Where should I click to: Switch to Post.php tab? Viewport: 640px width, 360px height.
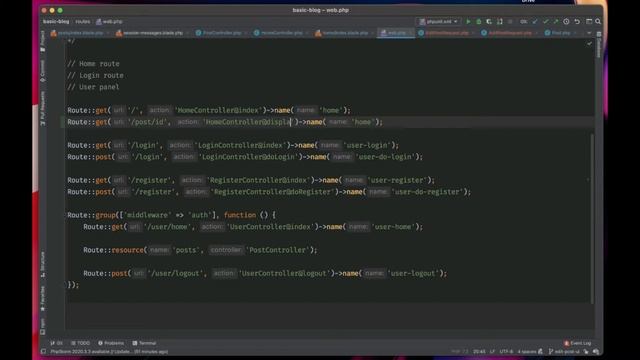click(x=558, y=33)
